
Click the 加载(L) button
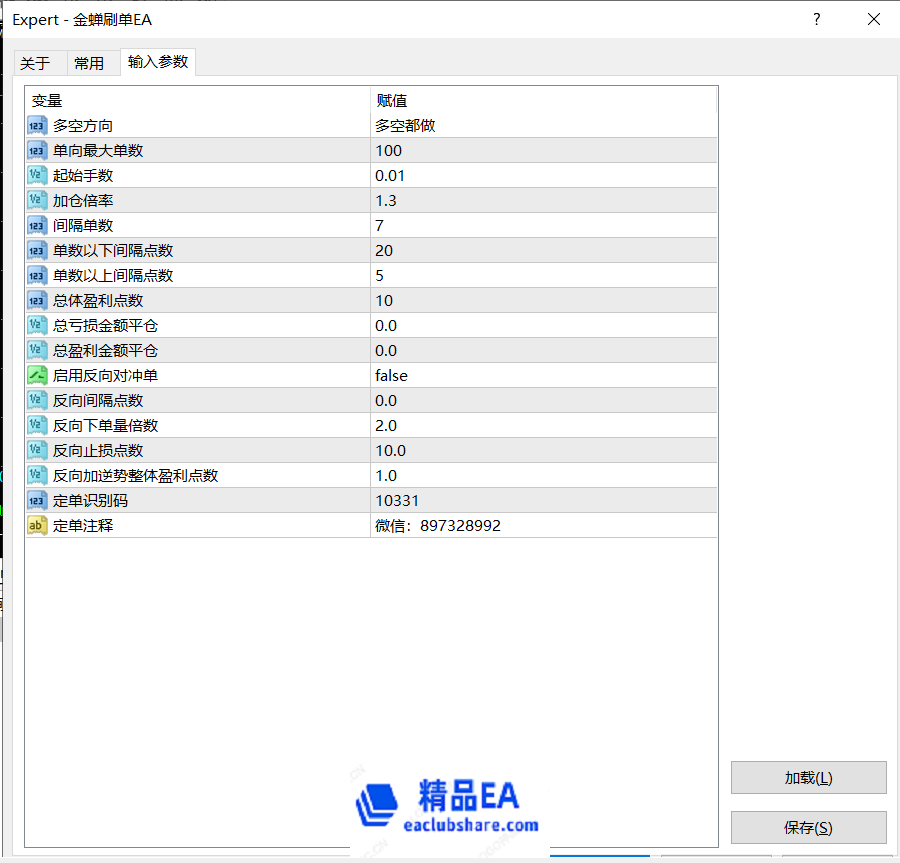[x=808, y=777]
